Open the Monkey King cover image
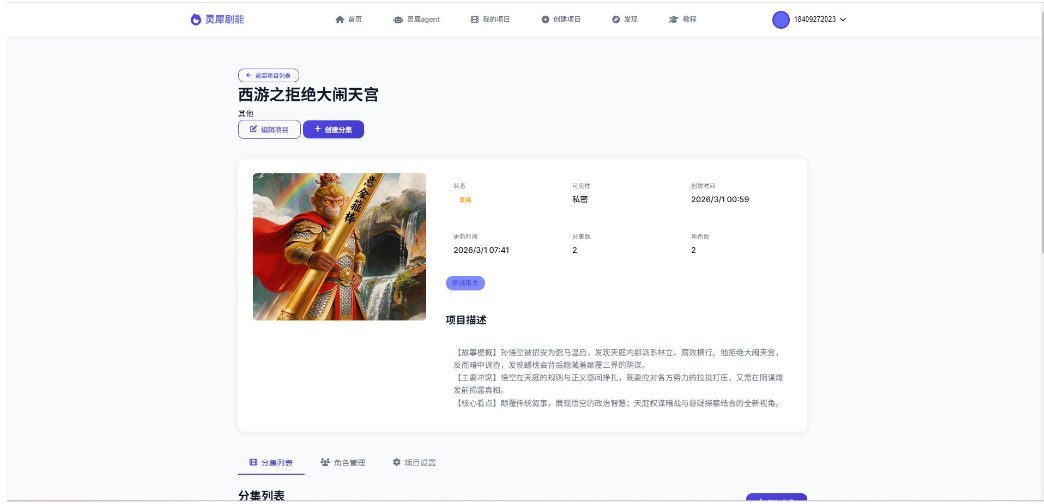1044x504 pixels. (340, 247)
